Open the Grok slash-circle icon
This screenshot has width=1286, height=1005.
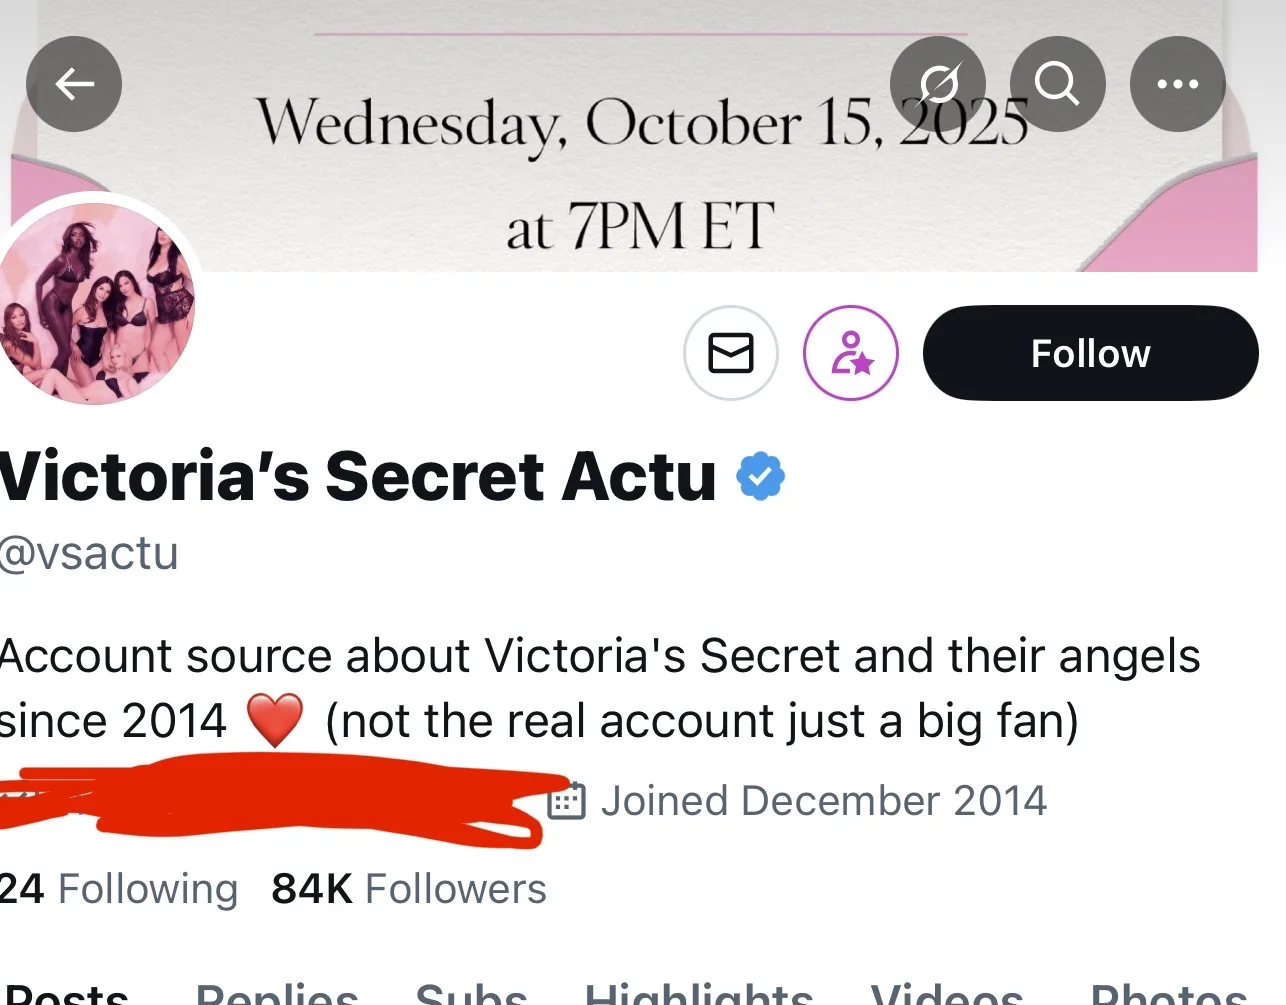(938, 84)
